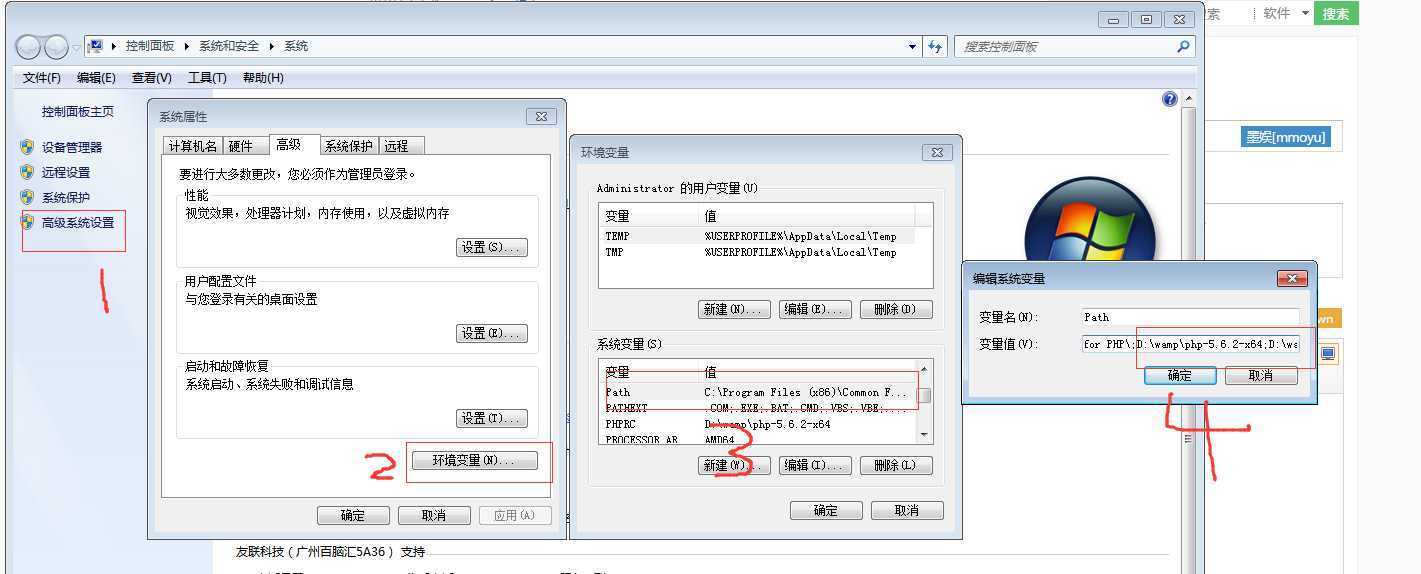
Task: Open the address bar history dropdown arrow
Action: (912, 46)
